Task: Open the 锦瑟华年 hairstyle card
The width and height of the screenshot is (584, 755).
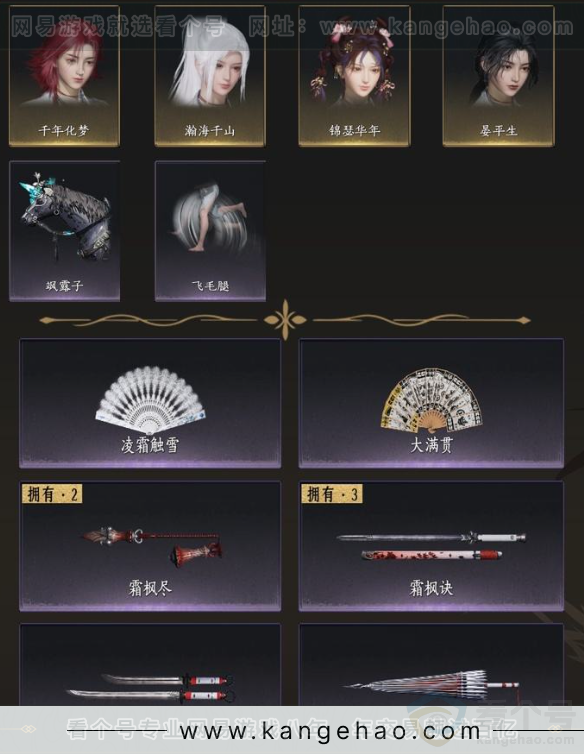Action: pyautogui.click(x=354, y=76)
